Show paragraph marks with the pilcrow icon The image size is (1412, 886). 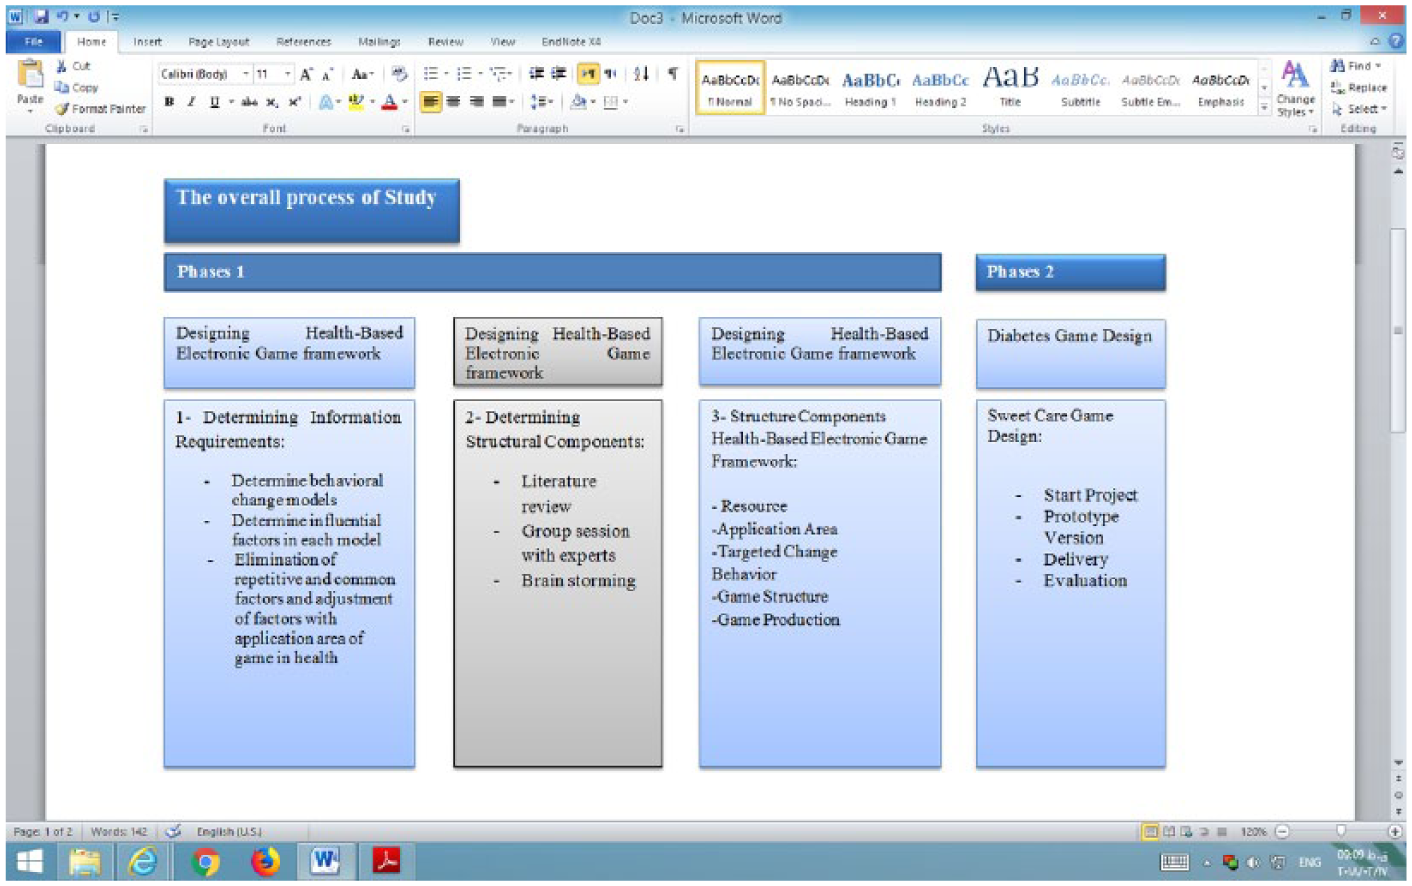pos(673,73)
